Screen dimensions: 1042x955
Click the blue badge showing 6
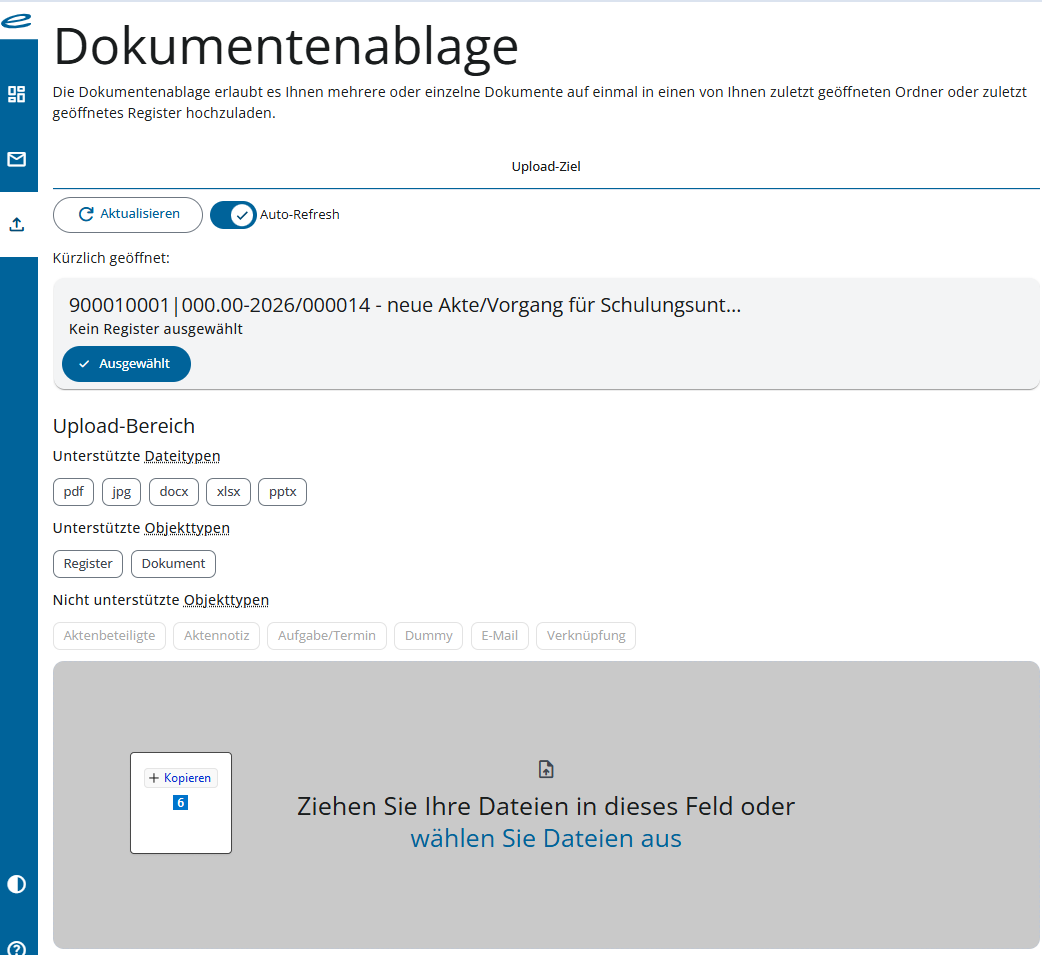coord(180,803)
